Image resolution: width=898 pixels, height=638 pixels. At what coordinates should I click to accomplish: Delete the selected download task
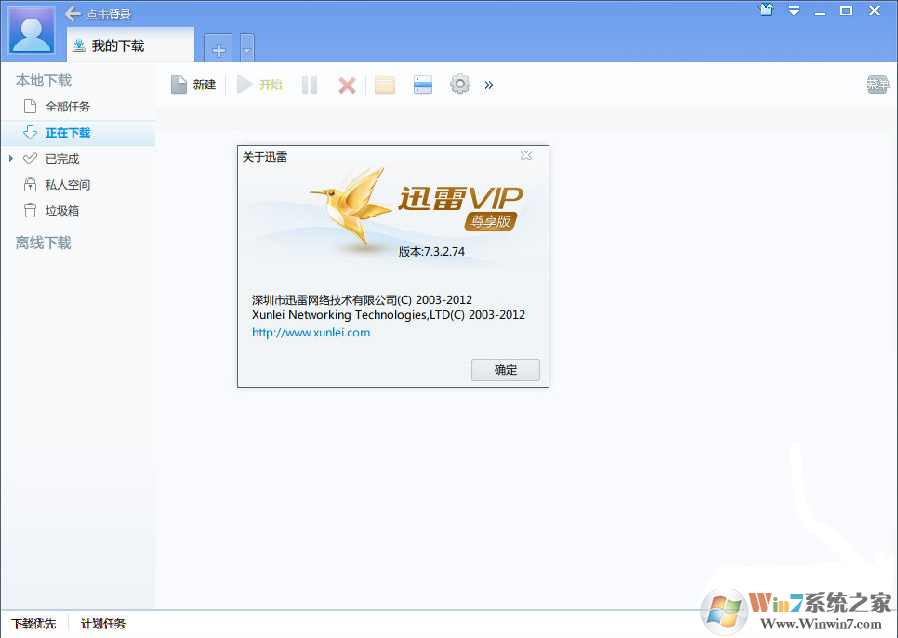[346, 84]
